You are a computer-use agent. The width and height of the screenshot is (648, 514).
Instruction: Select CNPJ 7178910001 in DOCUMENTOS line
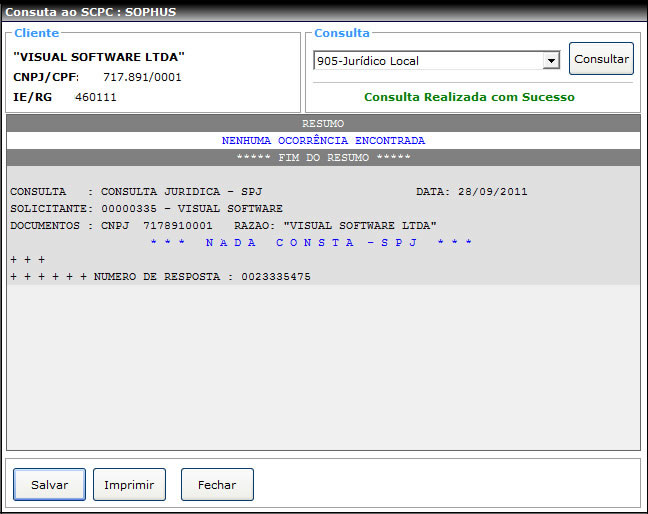click(x=157, y=226)
